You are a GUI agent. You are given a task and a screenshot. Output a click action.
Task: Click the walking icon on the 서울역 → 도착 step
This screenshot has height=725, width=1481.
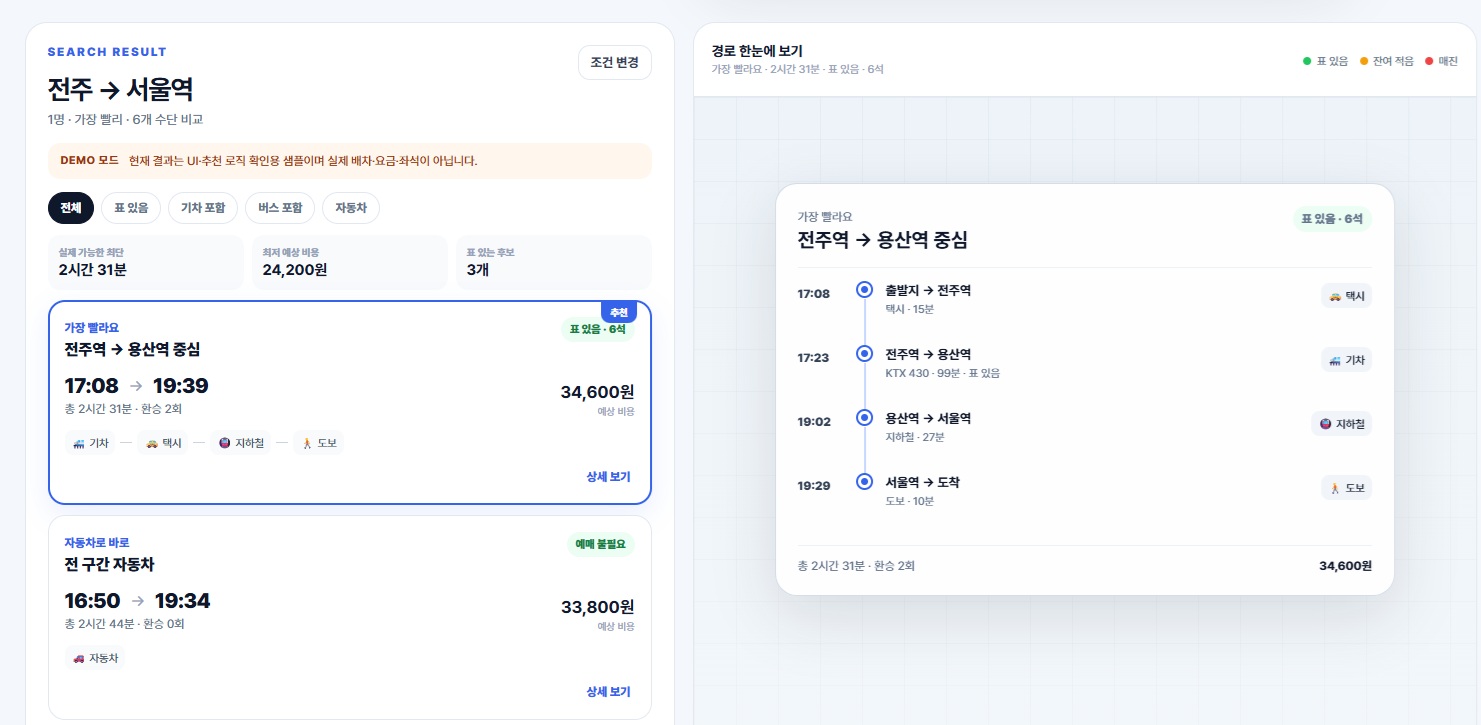point(1335,488)
